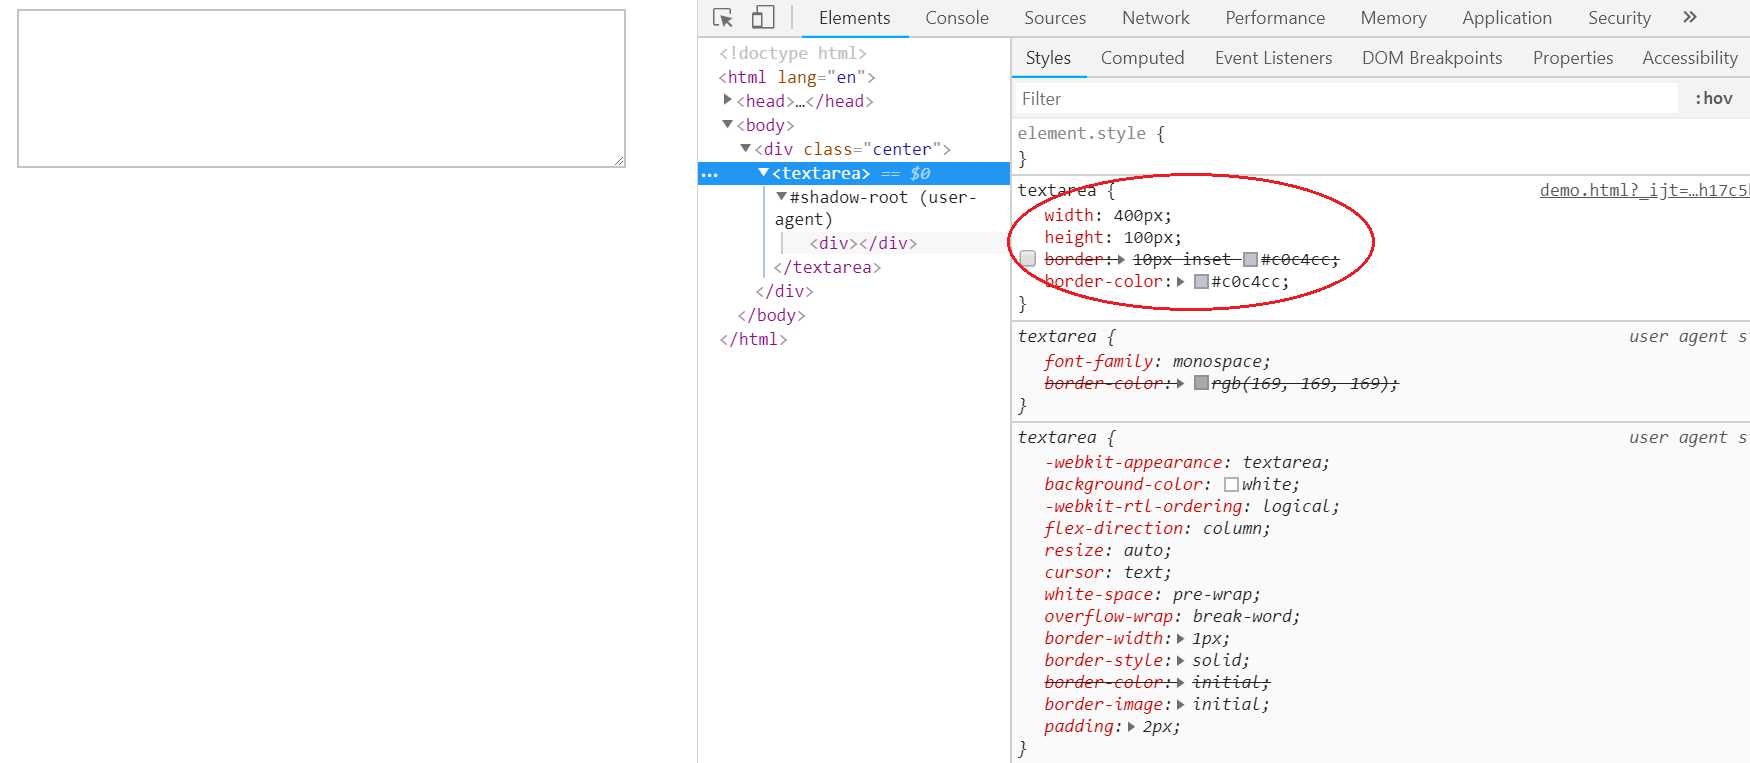
Task: Expand border-color initial shorthand triangle
Action: [1181, 682]
